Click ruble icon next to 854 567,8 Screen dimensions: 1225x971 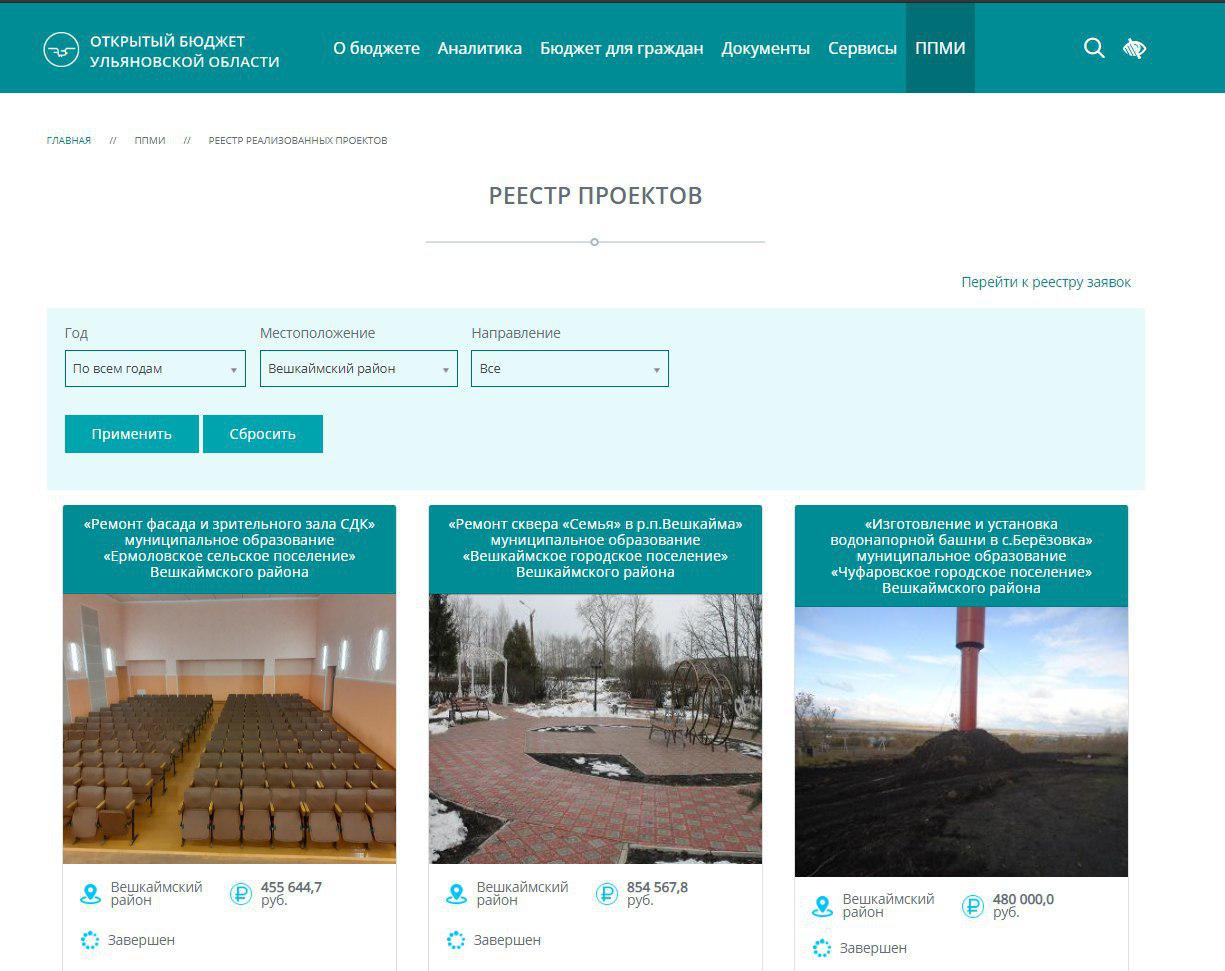pyautogui.click(x=607, y=894)
